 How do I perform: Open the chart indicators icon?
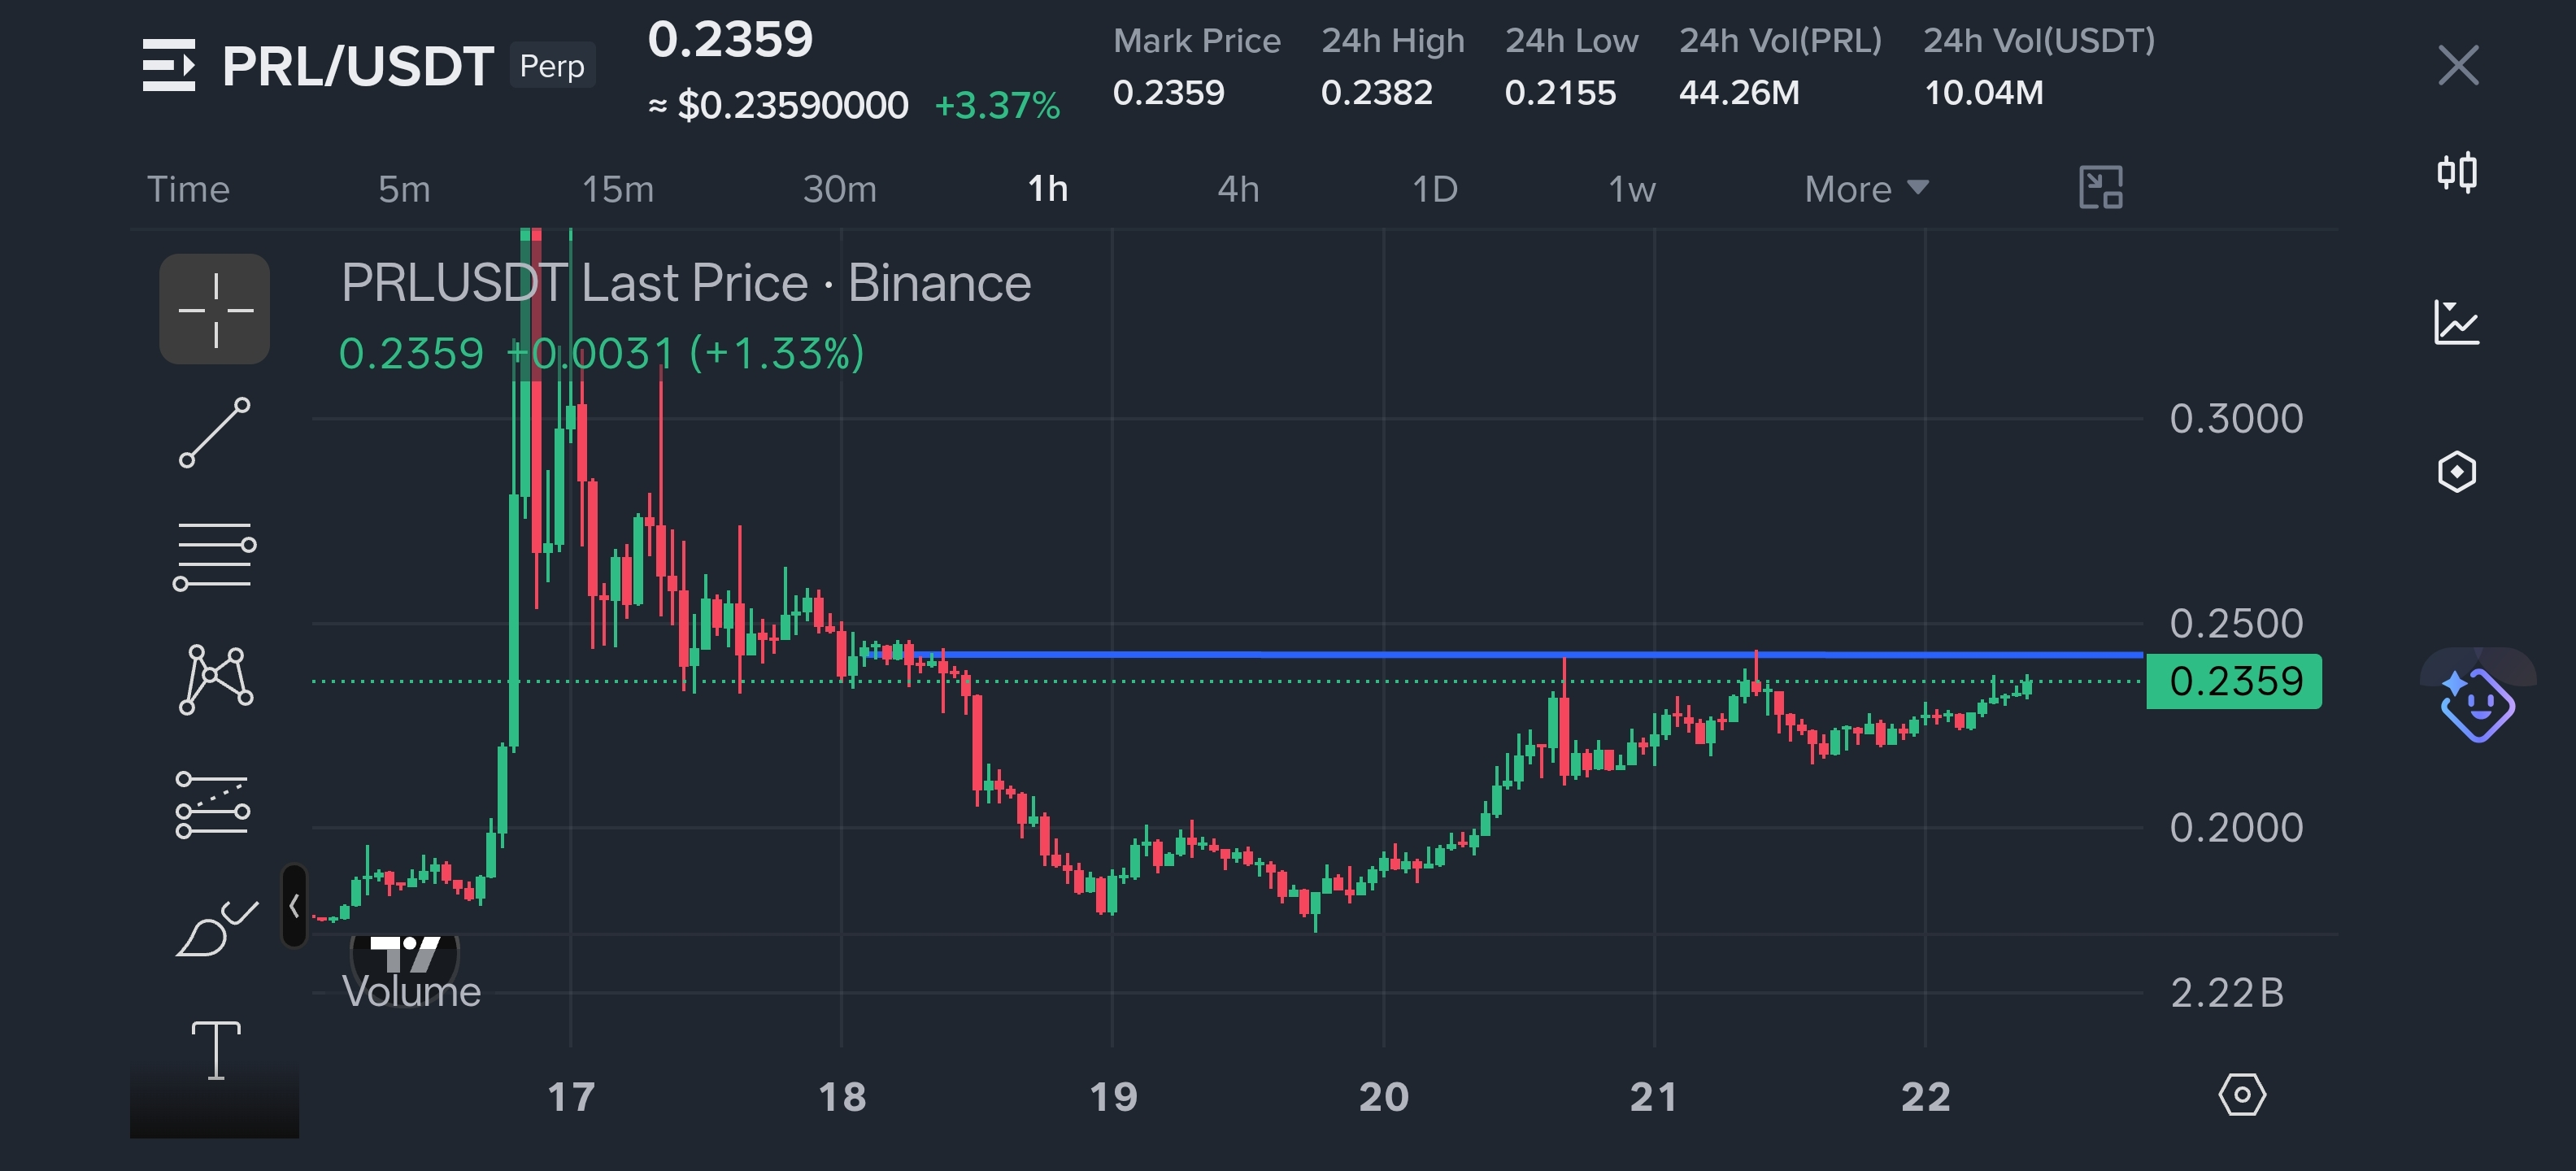(2456, 323)
